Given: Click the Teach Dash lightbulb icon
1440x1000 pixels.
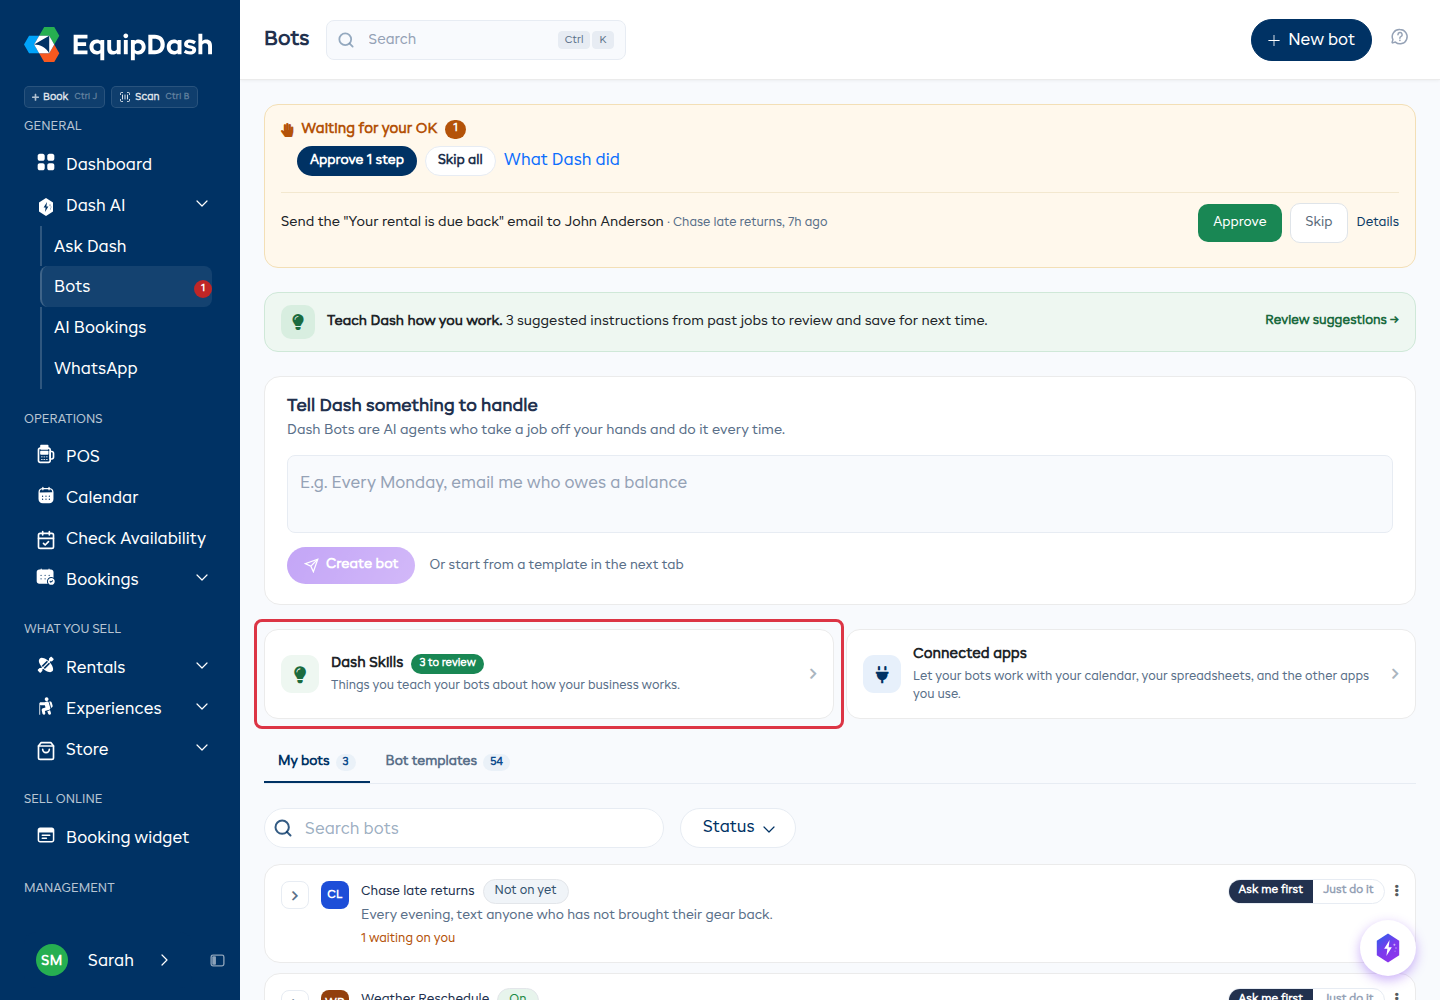Looking at the screenshot, I should point(298,321).
